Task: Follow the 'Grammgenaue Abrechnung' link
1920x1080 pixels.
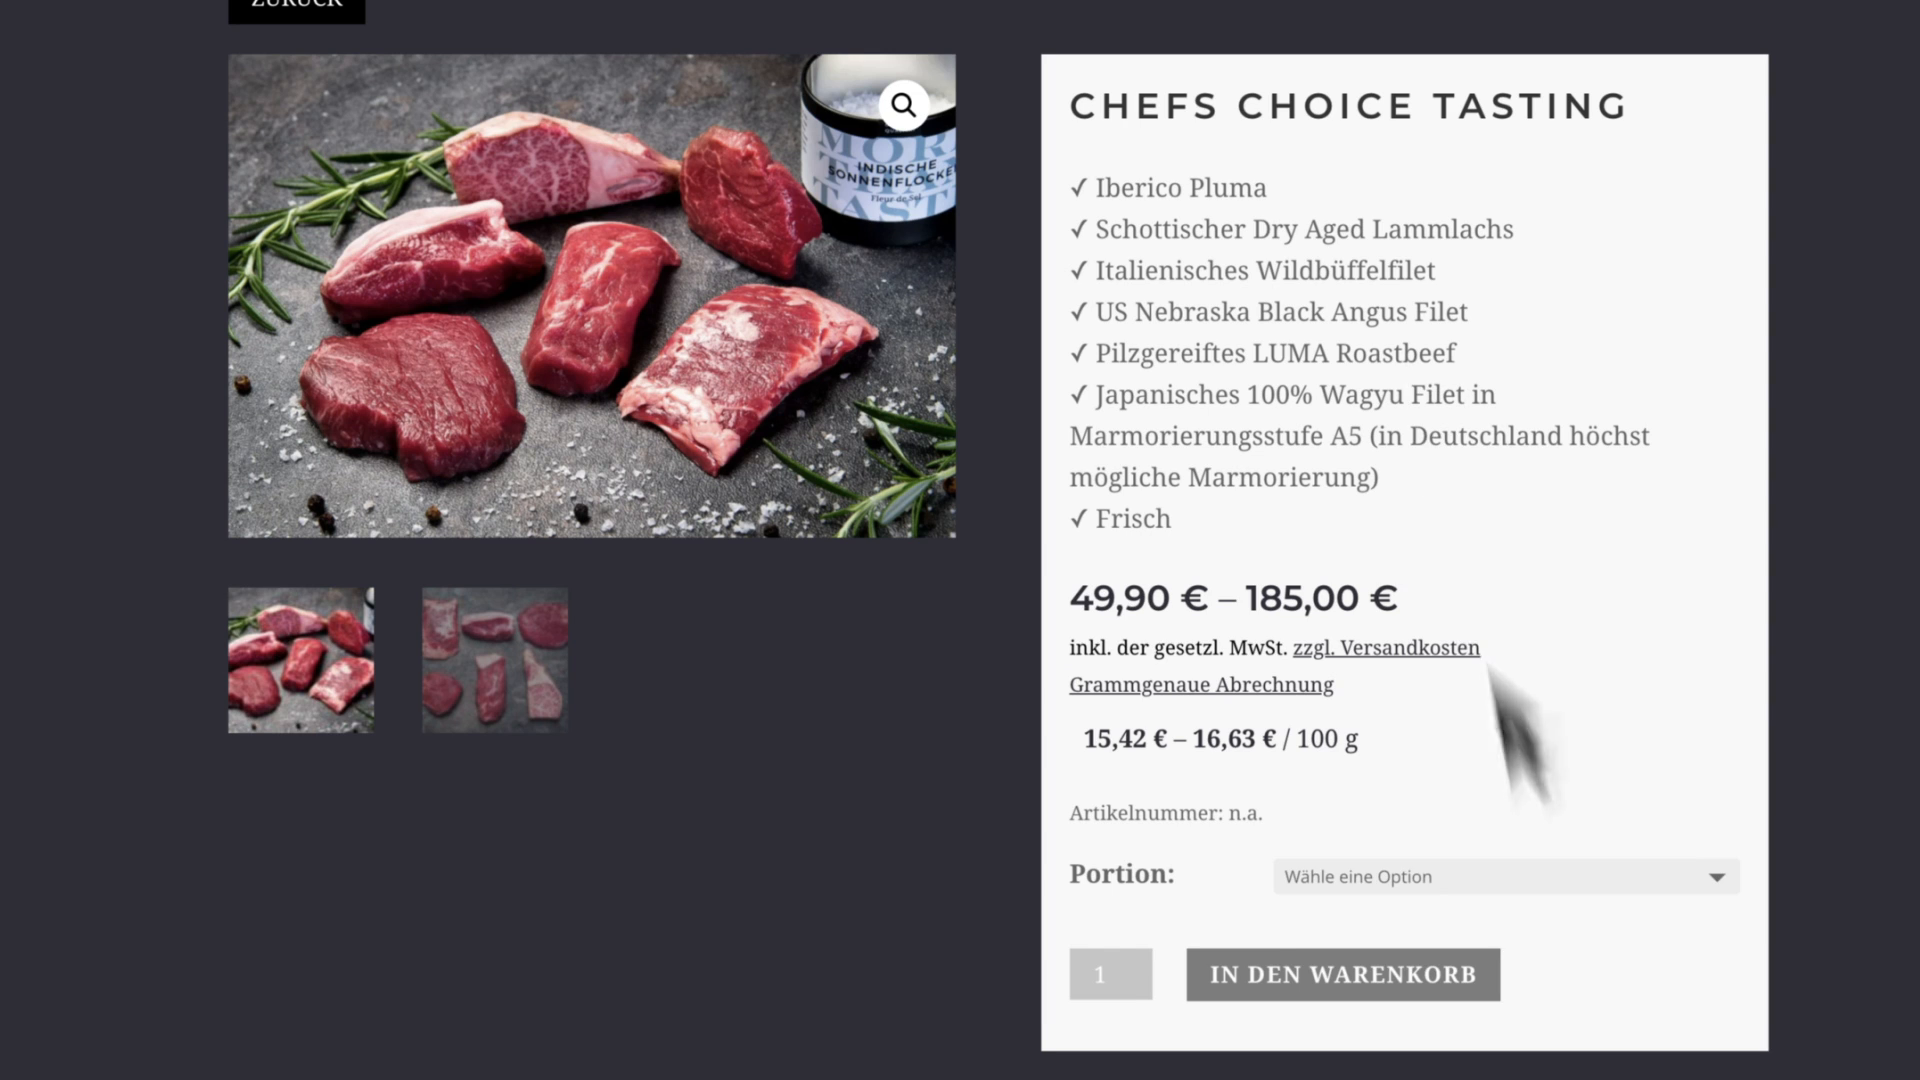Action: tap(1200, 684)
